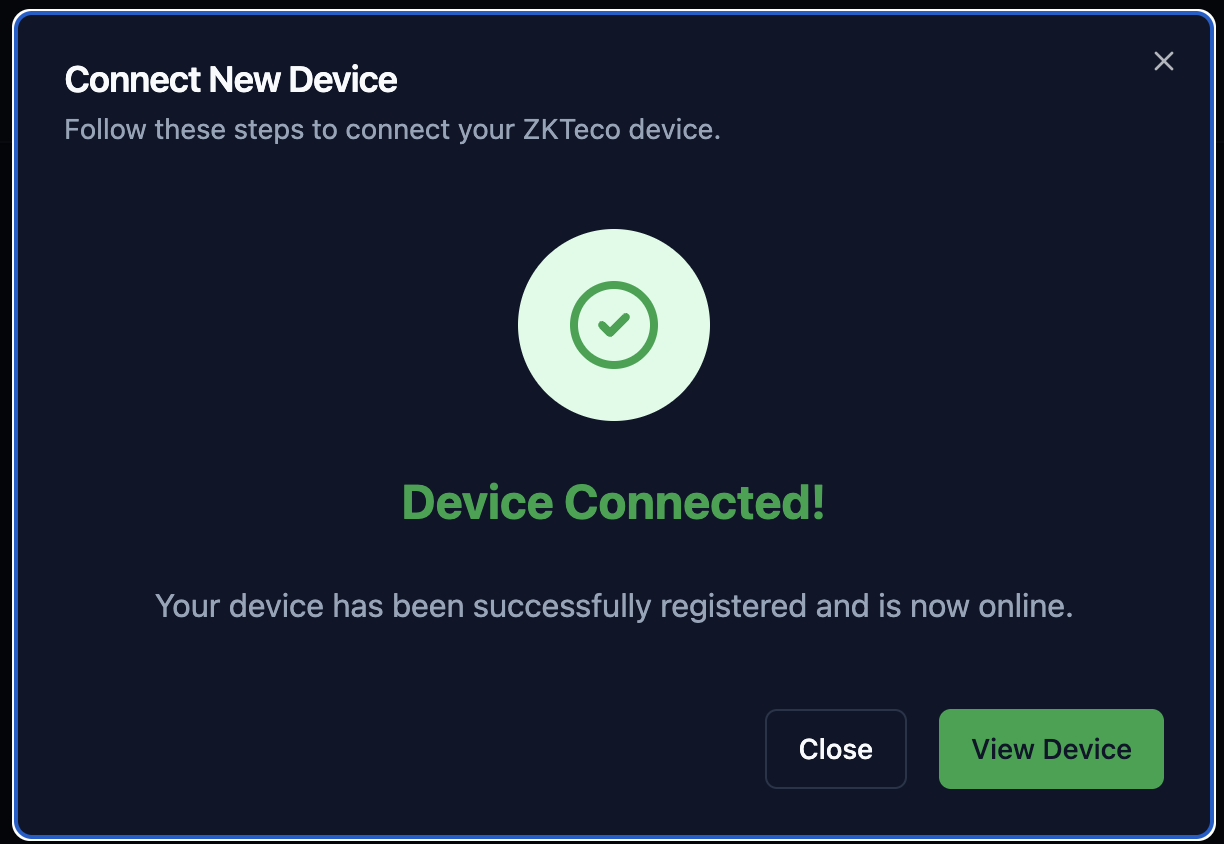Click the word "ZKTeco" in the subtitle
The height and width of the screenshot is (844, 1224).
pyautogui.click(x=573, y=130)
